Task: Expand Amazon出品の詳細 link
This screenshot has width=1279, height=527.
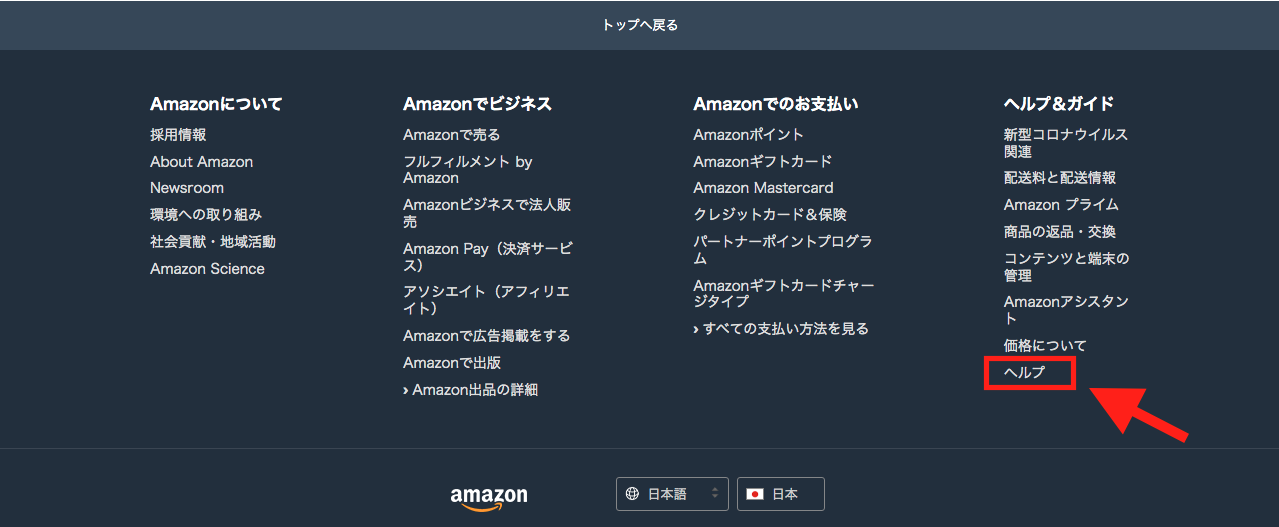Action: click(470, 390)
